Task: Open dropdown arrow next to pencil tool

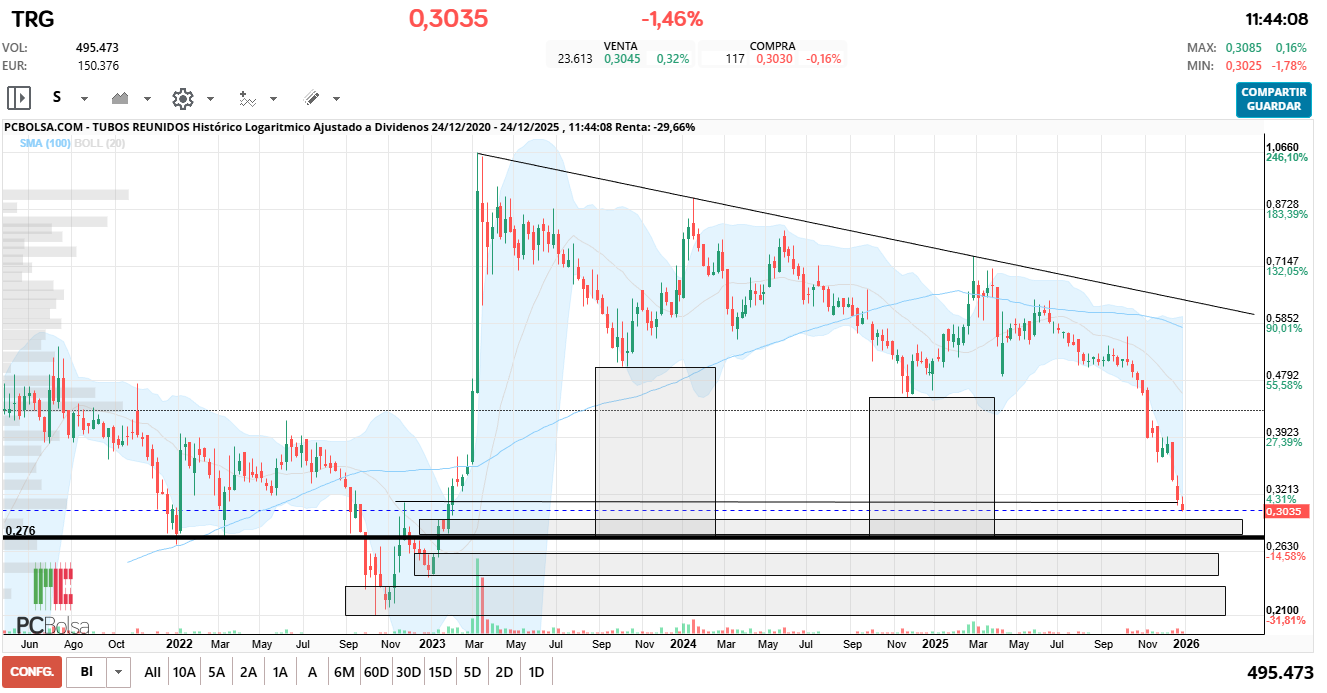Action: pos(336,99)
